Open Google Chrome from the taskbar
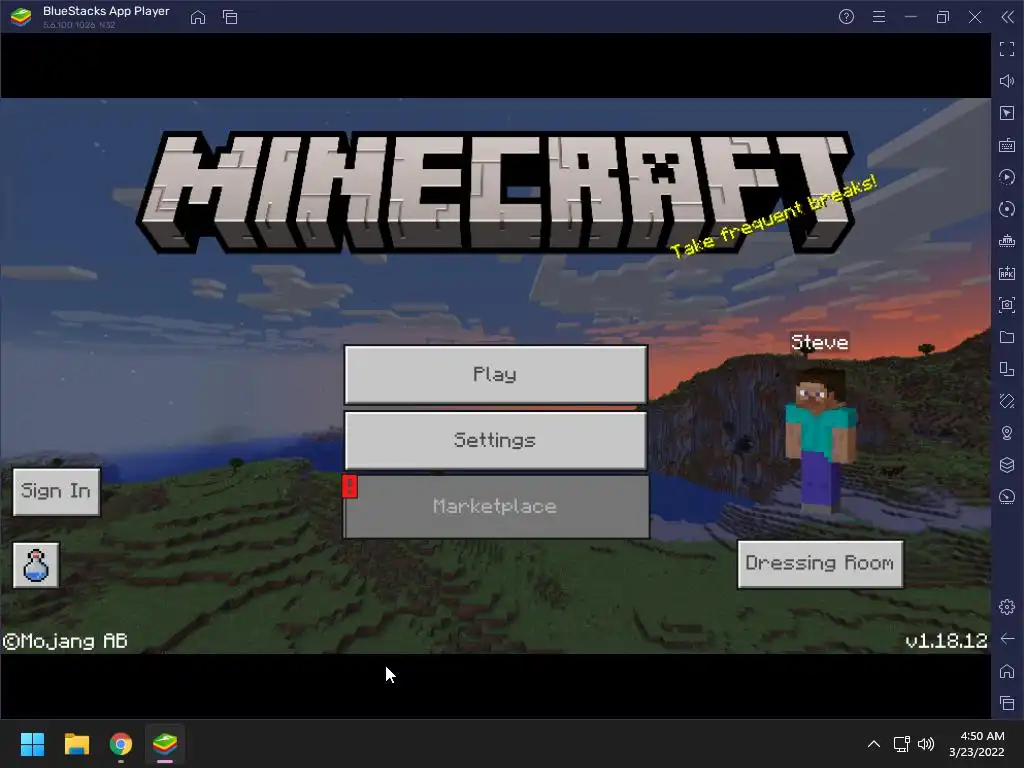The width and height of the screenshot is (1024, 768). click(x=121, y=744)
